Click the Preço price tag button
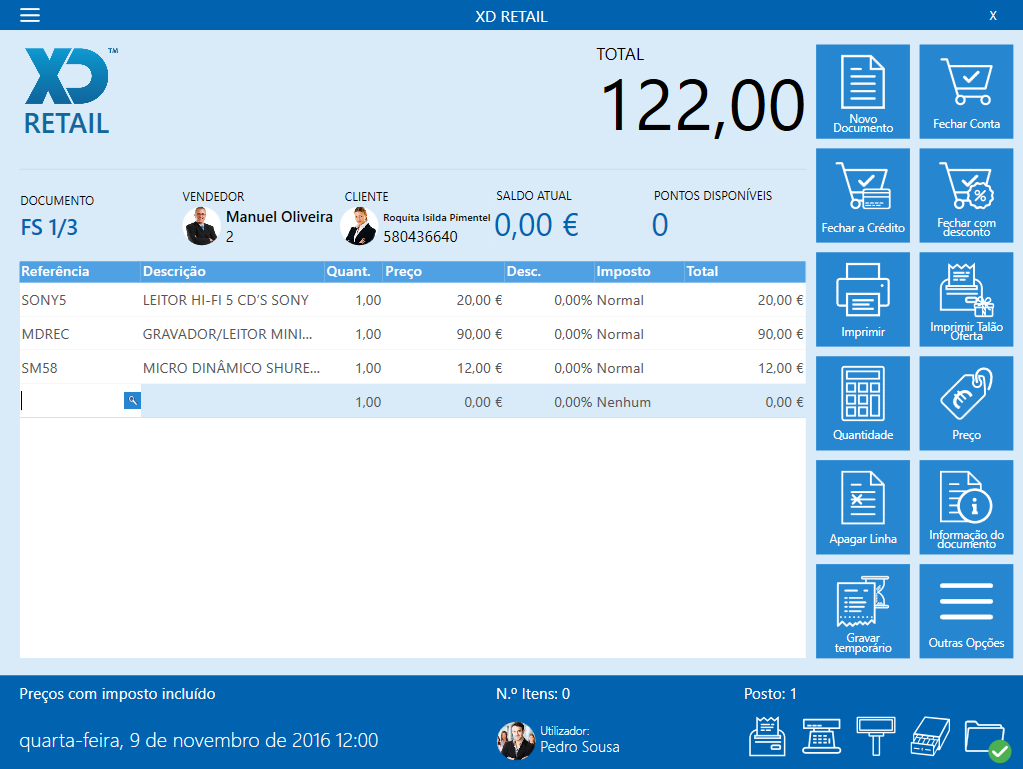The width and height of the screenshot is (1023, 769). tap(965, 403)
